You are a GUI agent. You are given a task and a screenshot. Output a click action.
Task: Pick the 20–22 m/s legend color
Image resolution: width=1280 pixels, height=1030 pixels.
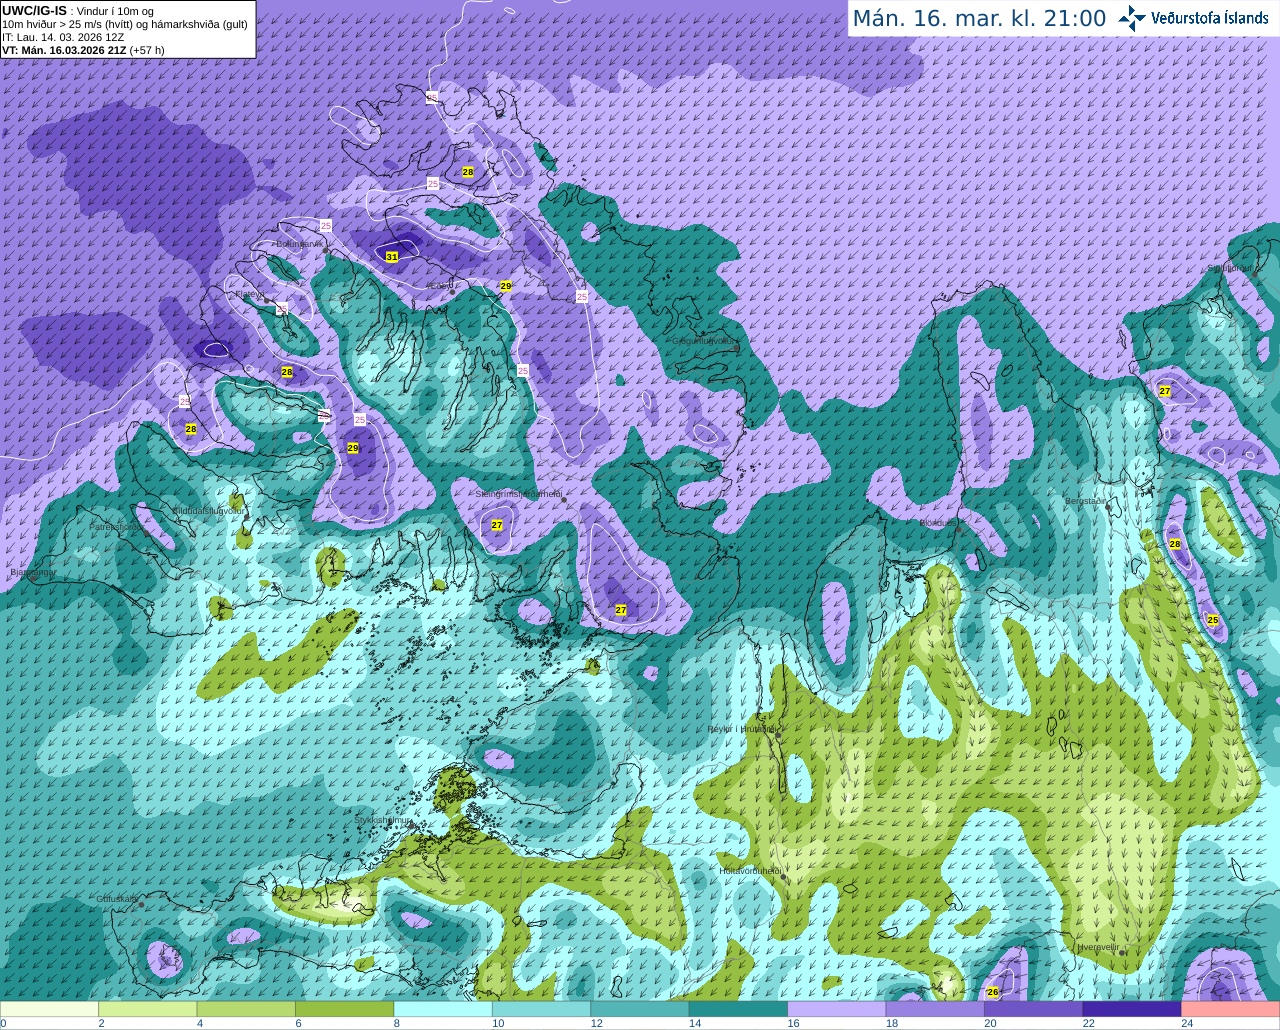[x=1034, y=1009]
